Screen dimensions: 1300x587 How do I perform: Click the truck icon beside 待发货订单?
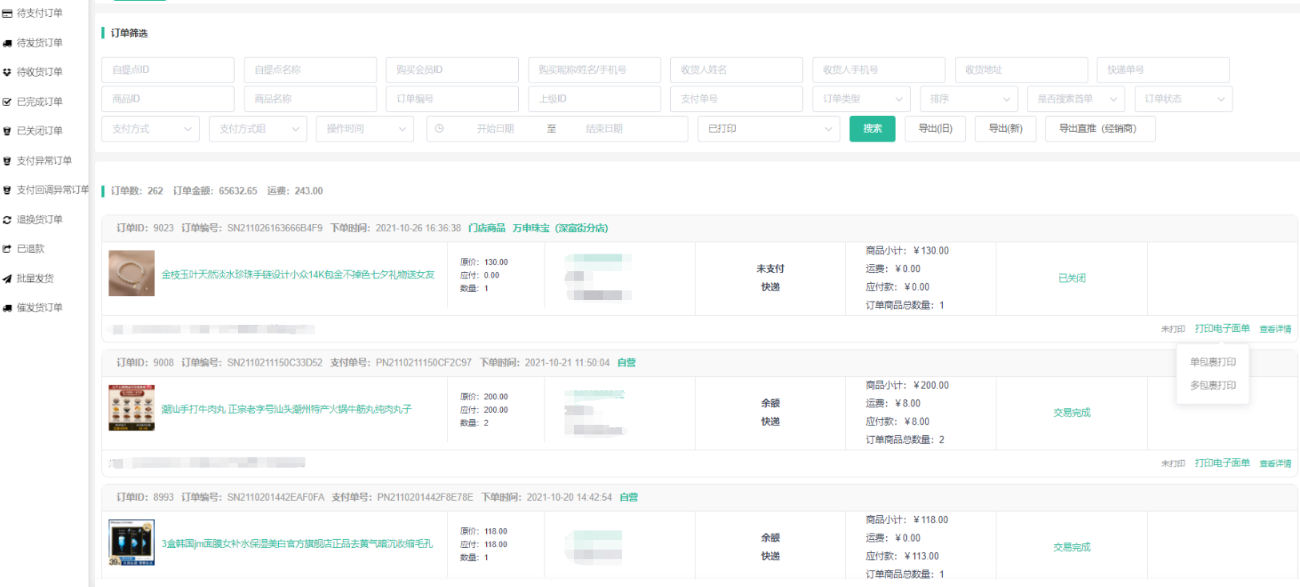(x=8, y=43)
